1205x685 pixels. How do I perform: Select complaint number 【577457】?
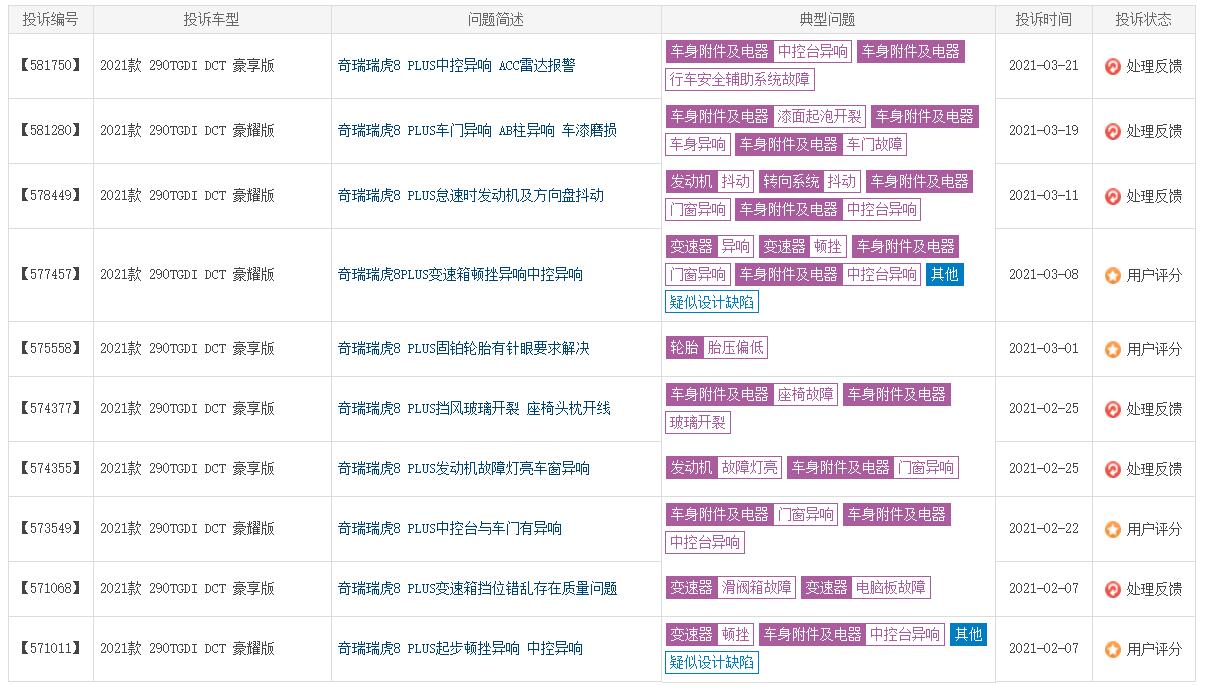coord(50,274)
